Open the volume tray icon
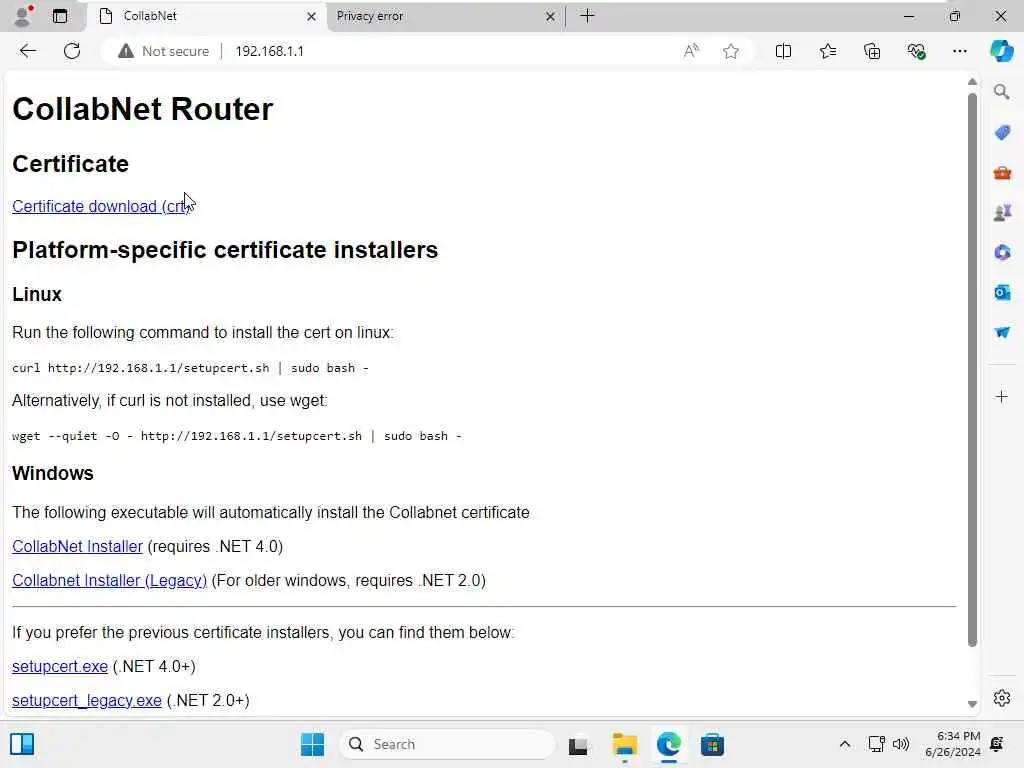The image size is (1024, 768). 901,744
